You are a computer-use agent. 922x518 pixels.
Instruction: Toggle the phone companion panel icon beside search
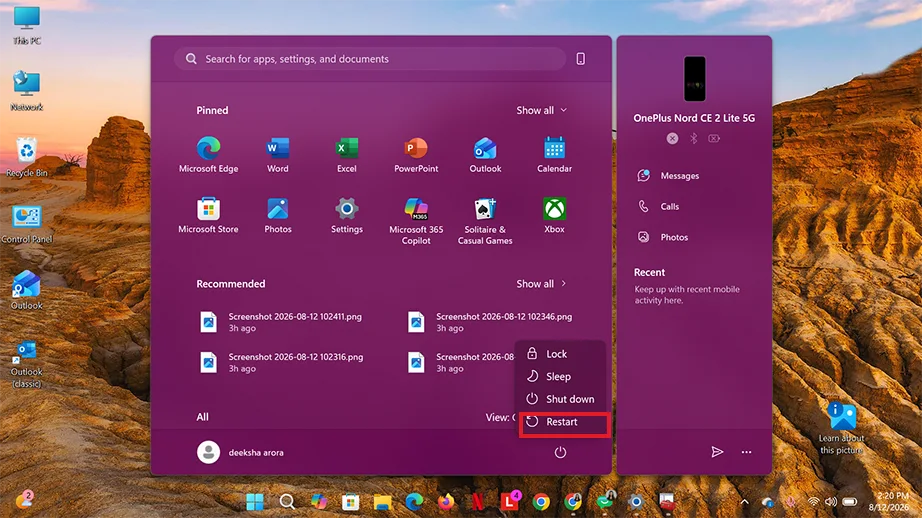pyautogui.click(x=580, y=59)
